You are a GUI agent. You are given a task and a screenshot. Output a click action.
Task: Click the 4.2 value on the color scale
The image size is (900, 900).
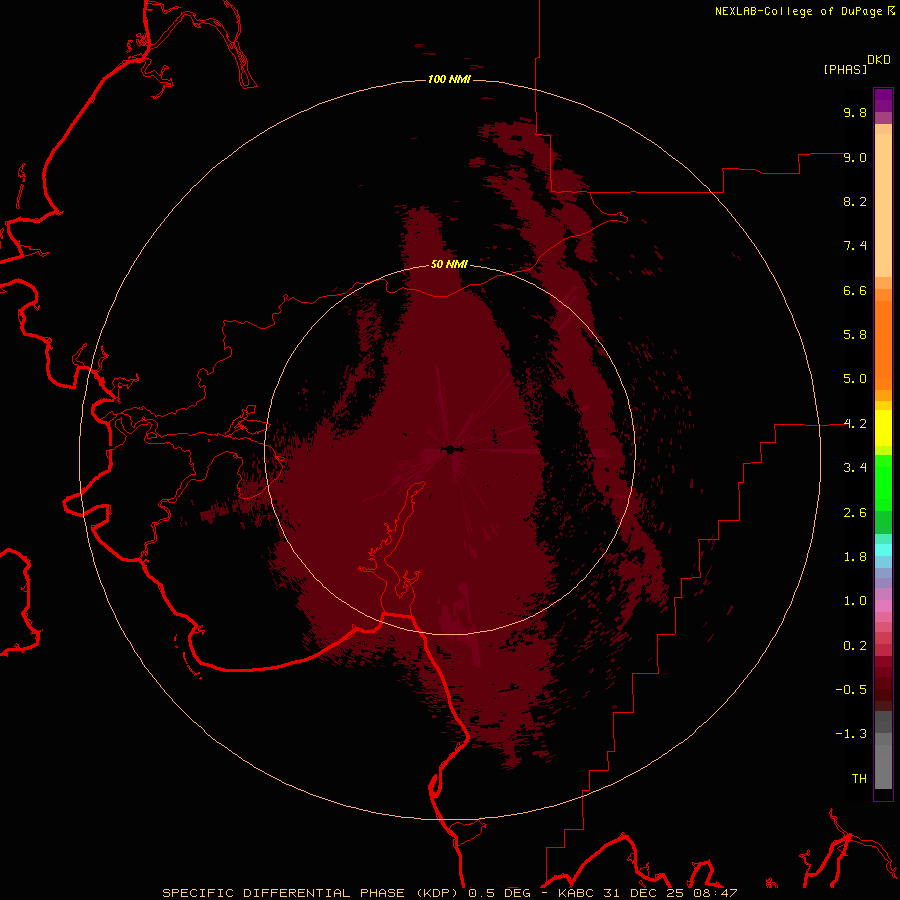(x=855, y=424)
